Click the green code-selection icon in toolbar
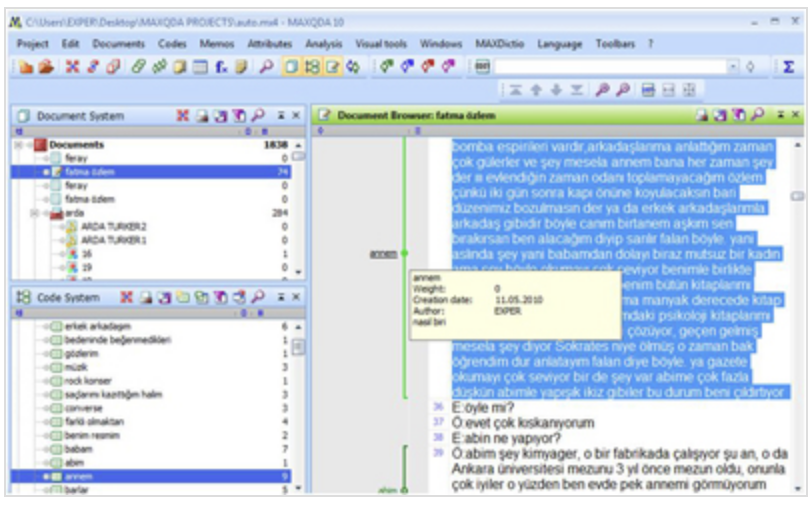 click(386, 67)
